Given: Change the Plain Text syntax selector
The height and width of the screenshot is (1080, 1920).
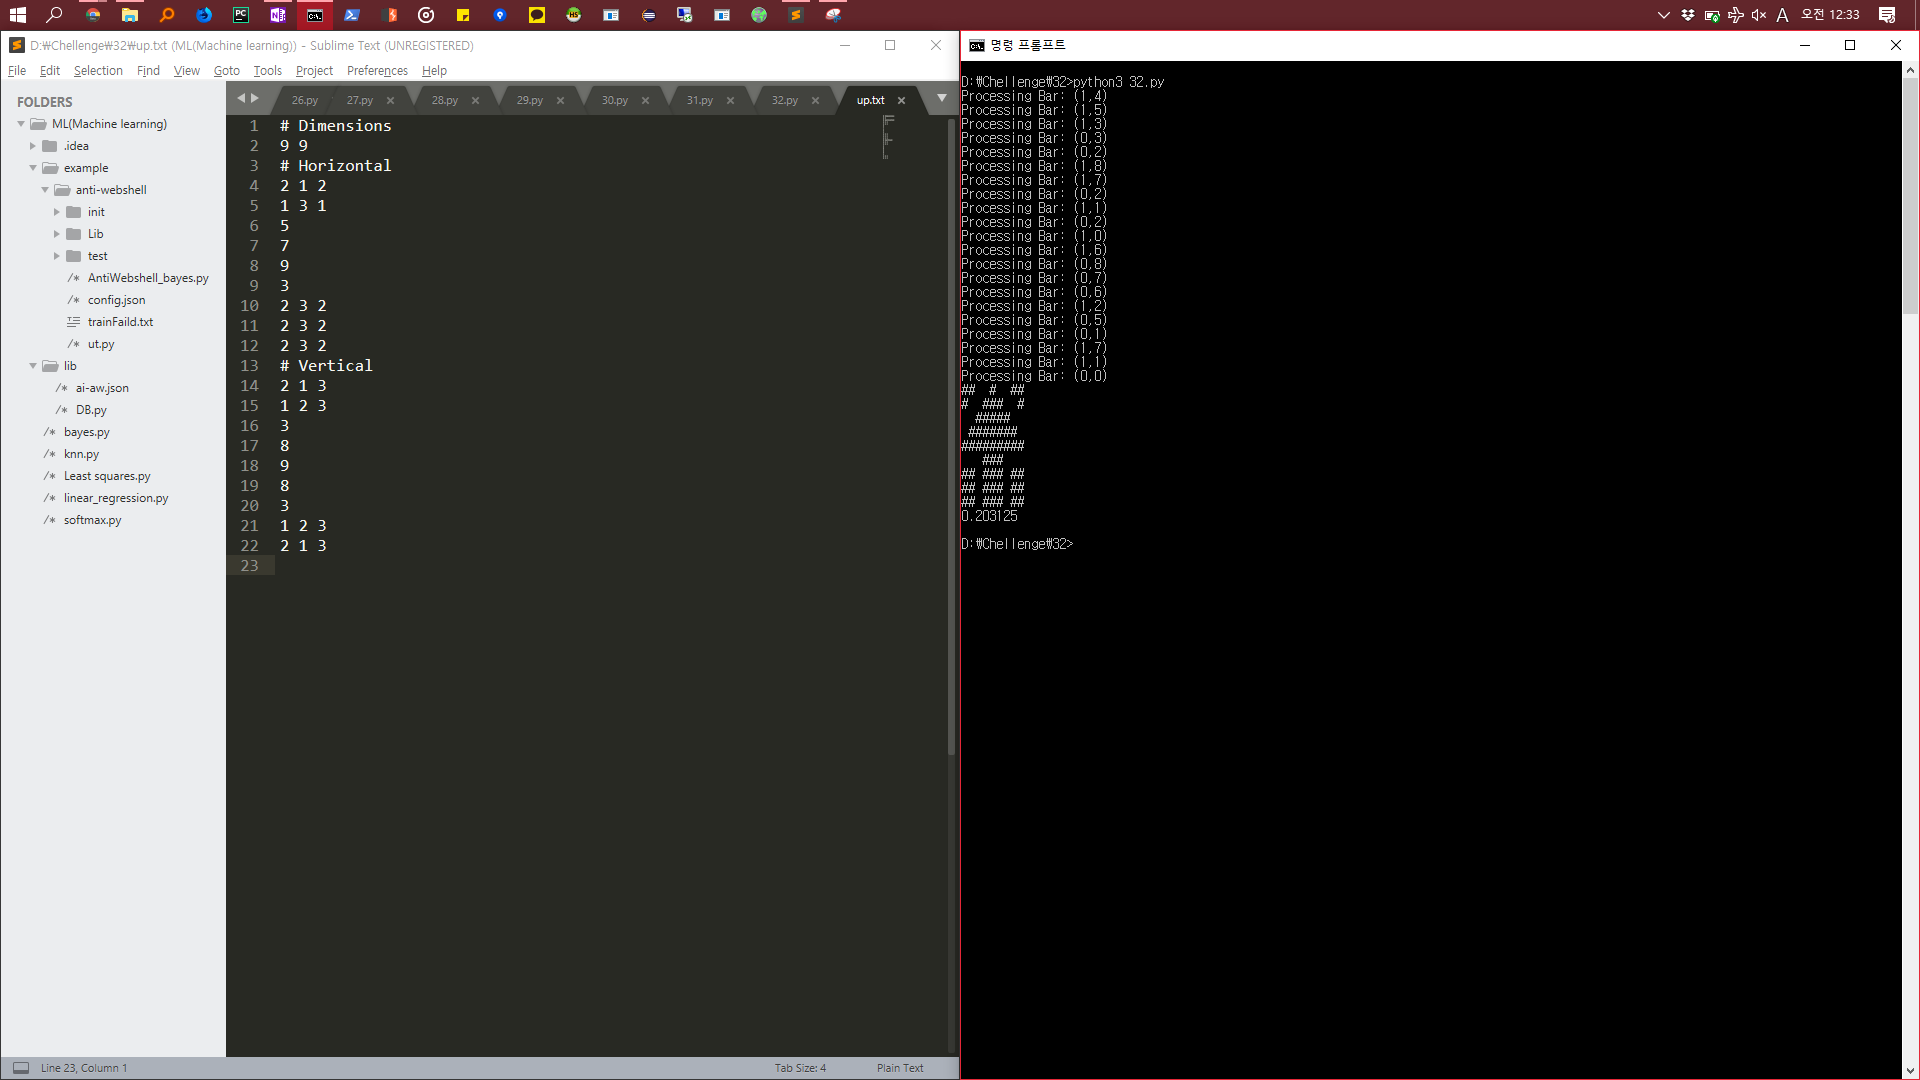Looking at the screenshot, I should 900,1068.
